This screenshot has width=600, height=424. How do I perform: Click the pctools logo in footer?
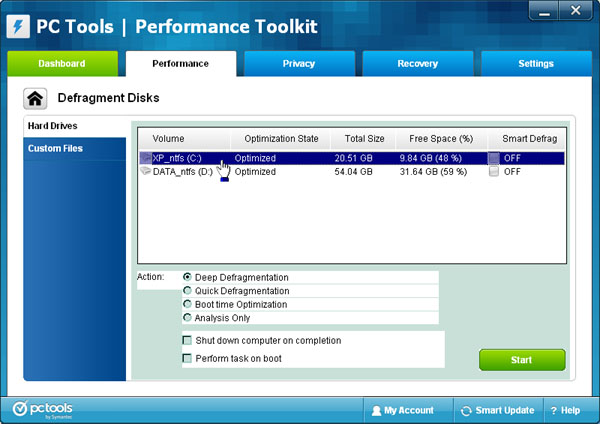point(42,409)
